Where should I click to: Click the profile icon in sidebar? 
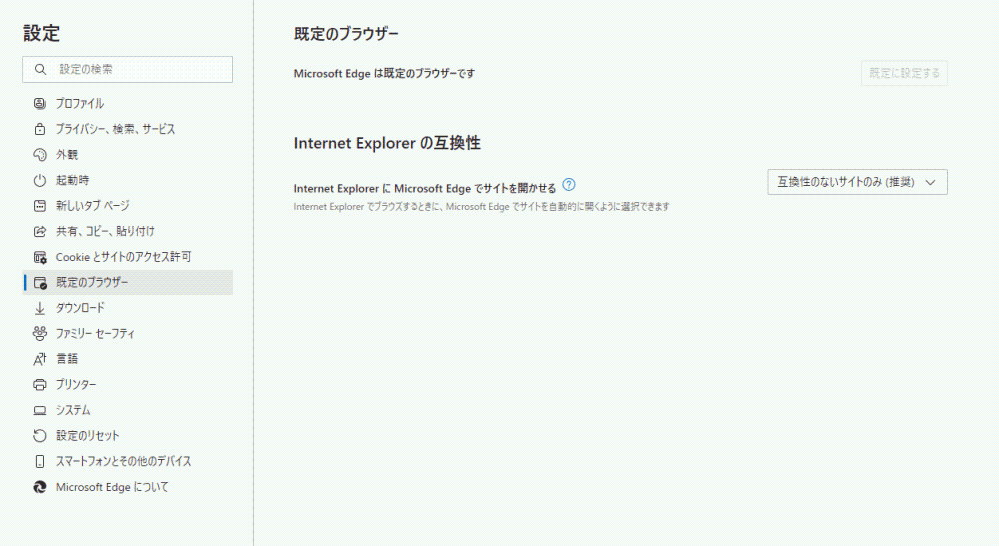(40, 103)
